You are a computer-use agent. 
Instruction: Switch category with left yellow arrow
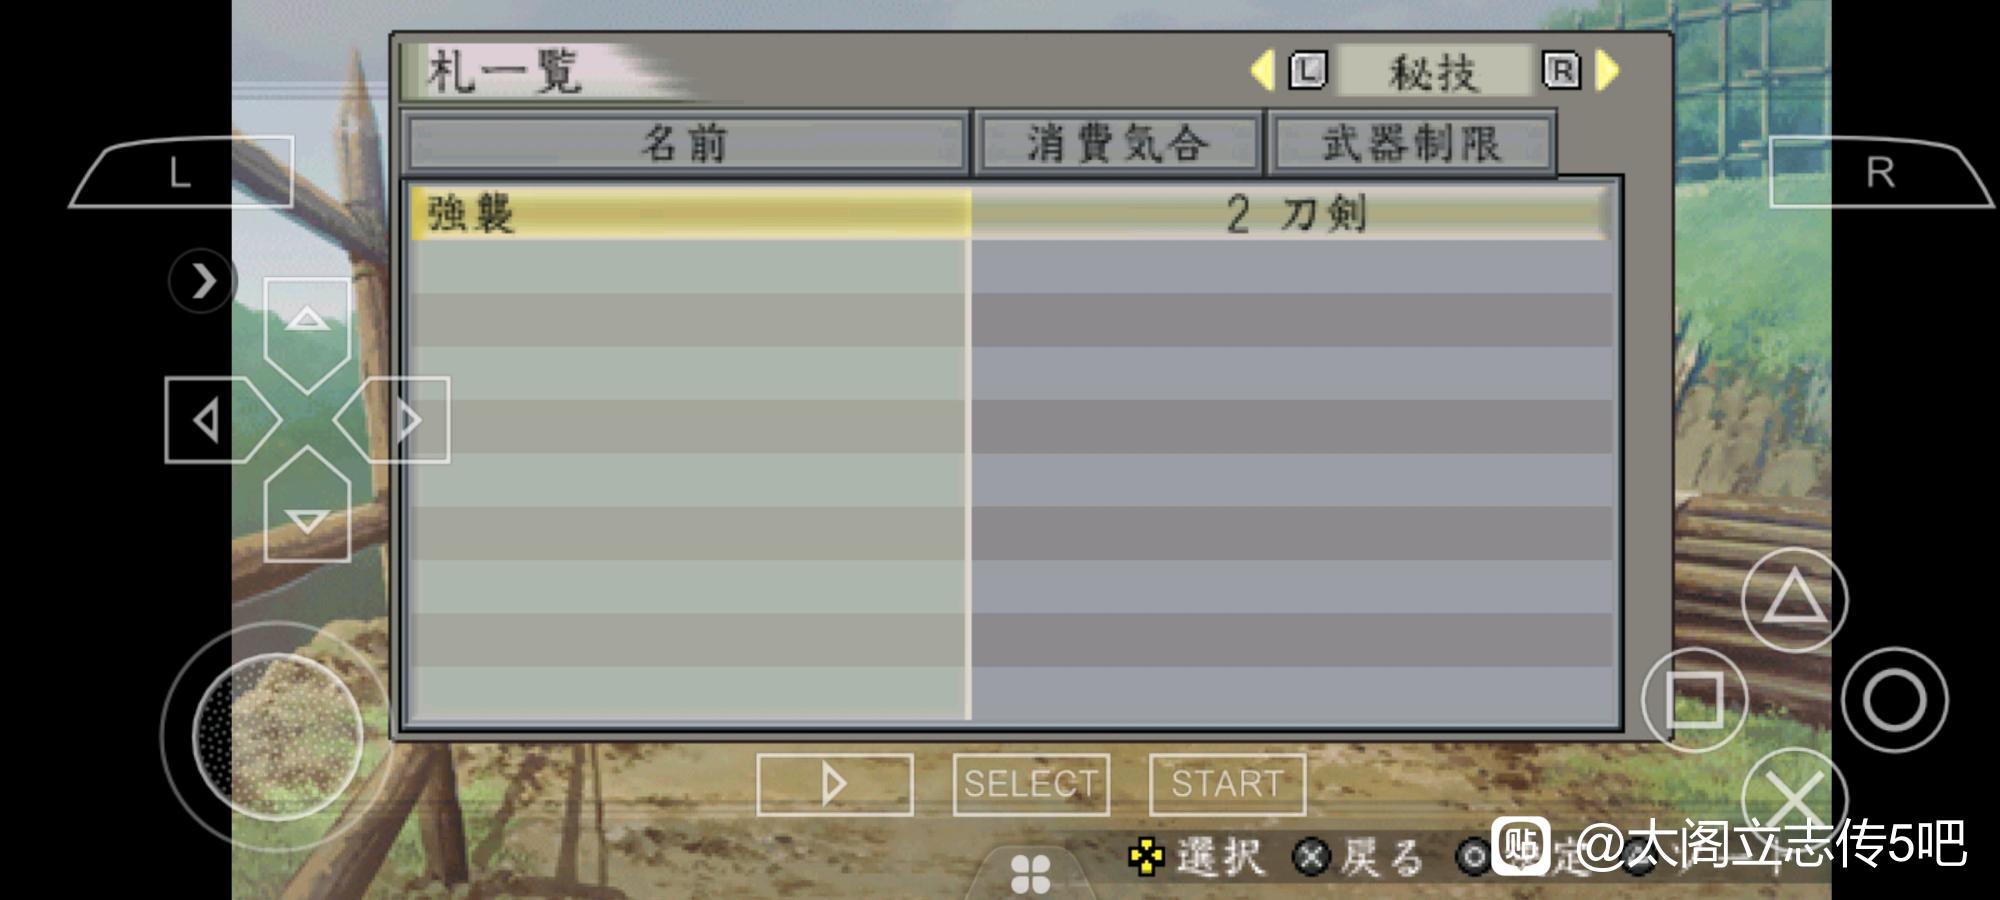(1263, 71)
